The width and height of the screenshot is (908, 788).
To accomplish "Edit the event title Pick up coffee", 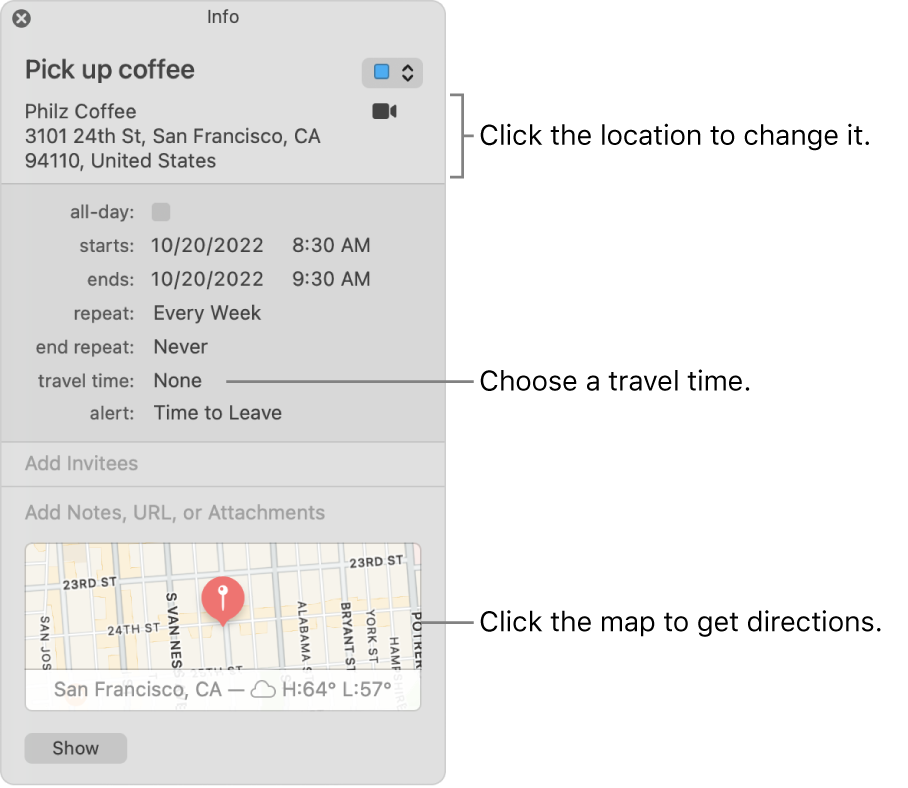I will pyautogui.click(x=110, y=70).
